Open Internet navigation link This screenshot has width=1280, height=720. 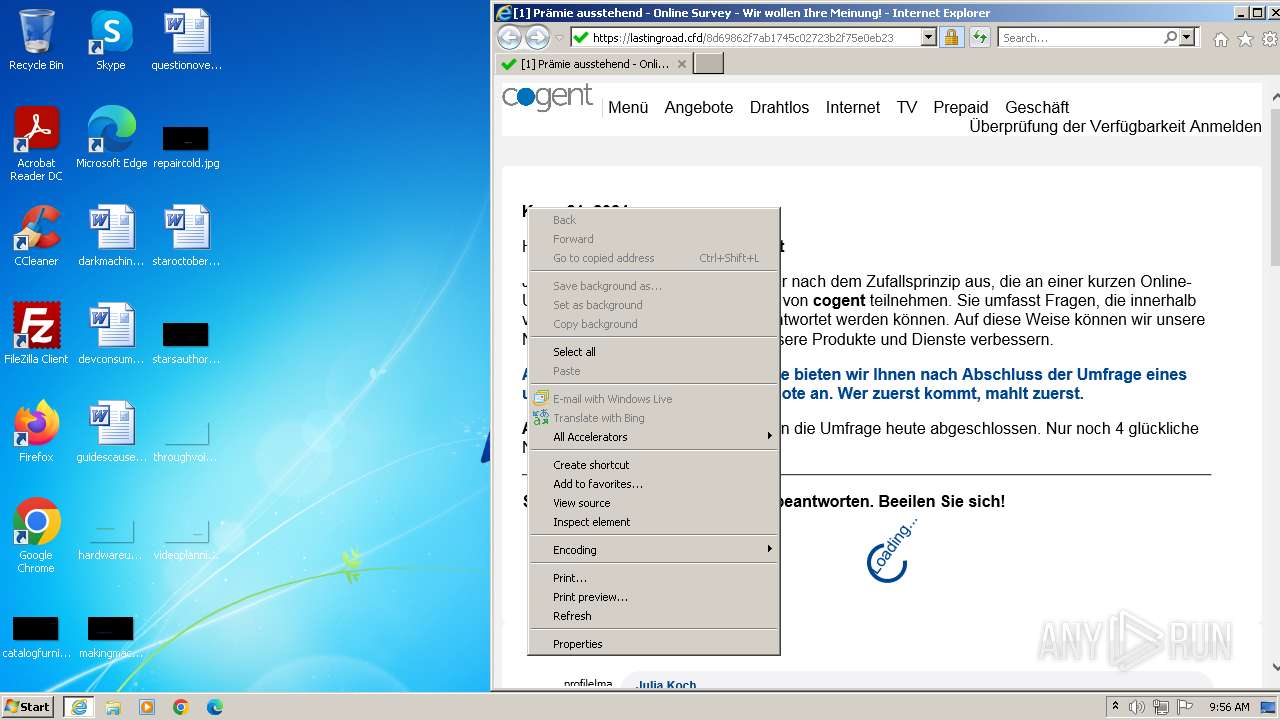[x=853, y=107]
